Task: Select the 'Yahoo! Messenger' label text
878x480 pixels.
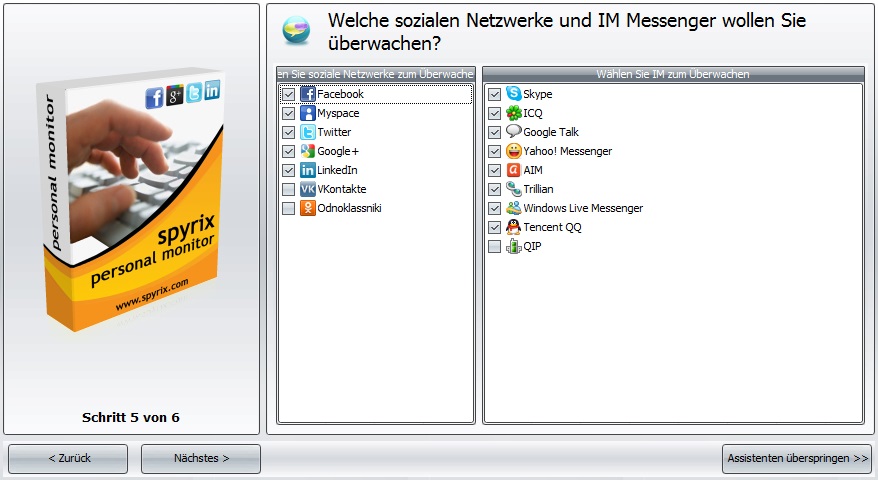Action: pos(568,151)
